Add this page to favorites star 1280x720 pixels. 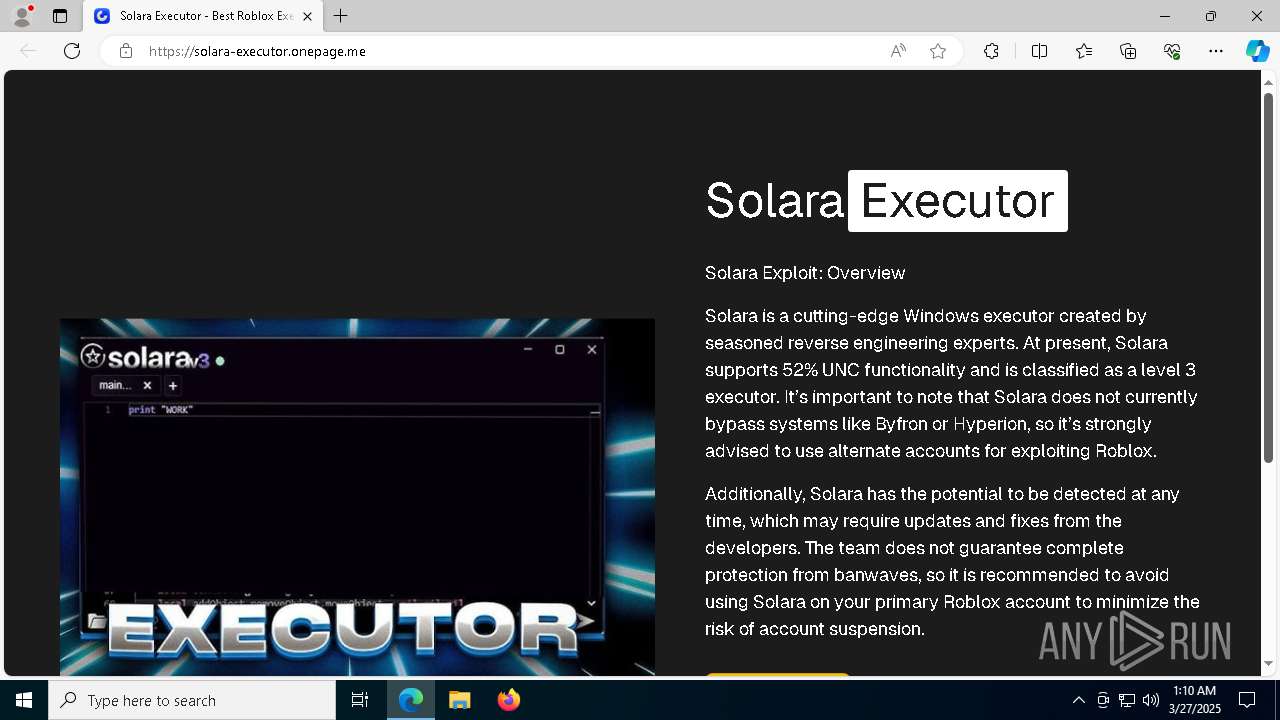tap(938, 51)
